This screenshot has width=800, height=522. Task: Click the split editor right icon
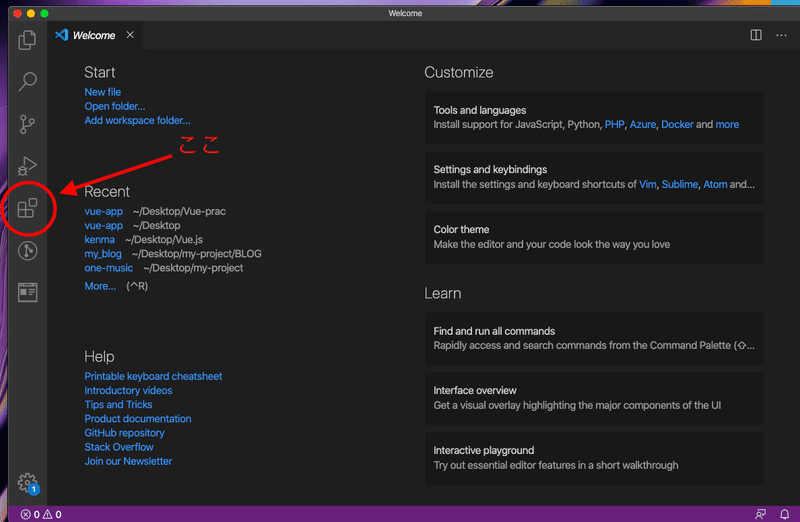click(756, 35)
